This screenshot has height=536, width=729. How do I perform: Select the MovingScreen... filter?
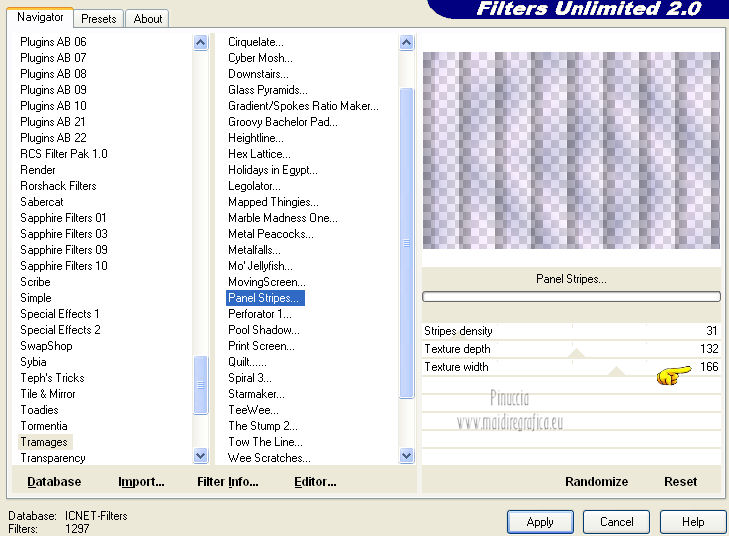click(267, 282)
